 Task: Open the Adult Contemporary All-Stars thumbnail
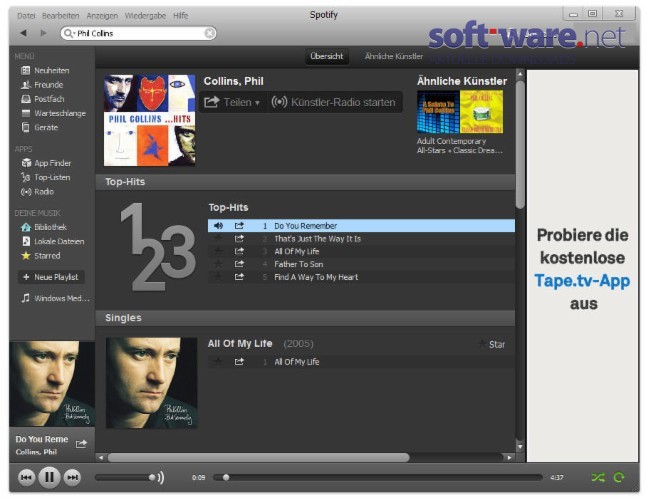click(438, 112)
